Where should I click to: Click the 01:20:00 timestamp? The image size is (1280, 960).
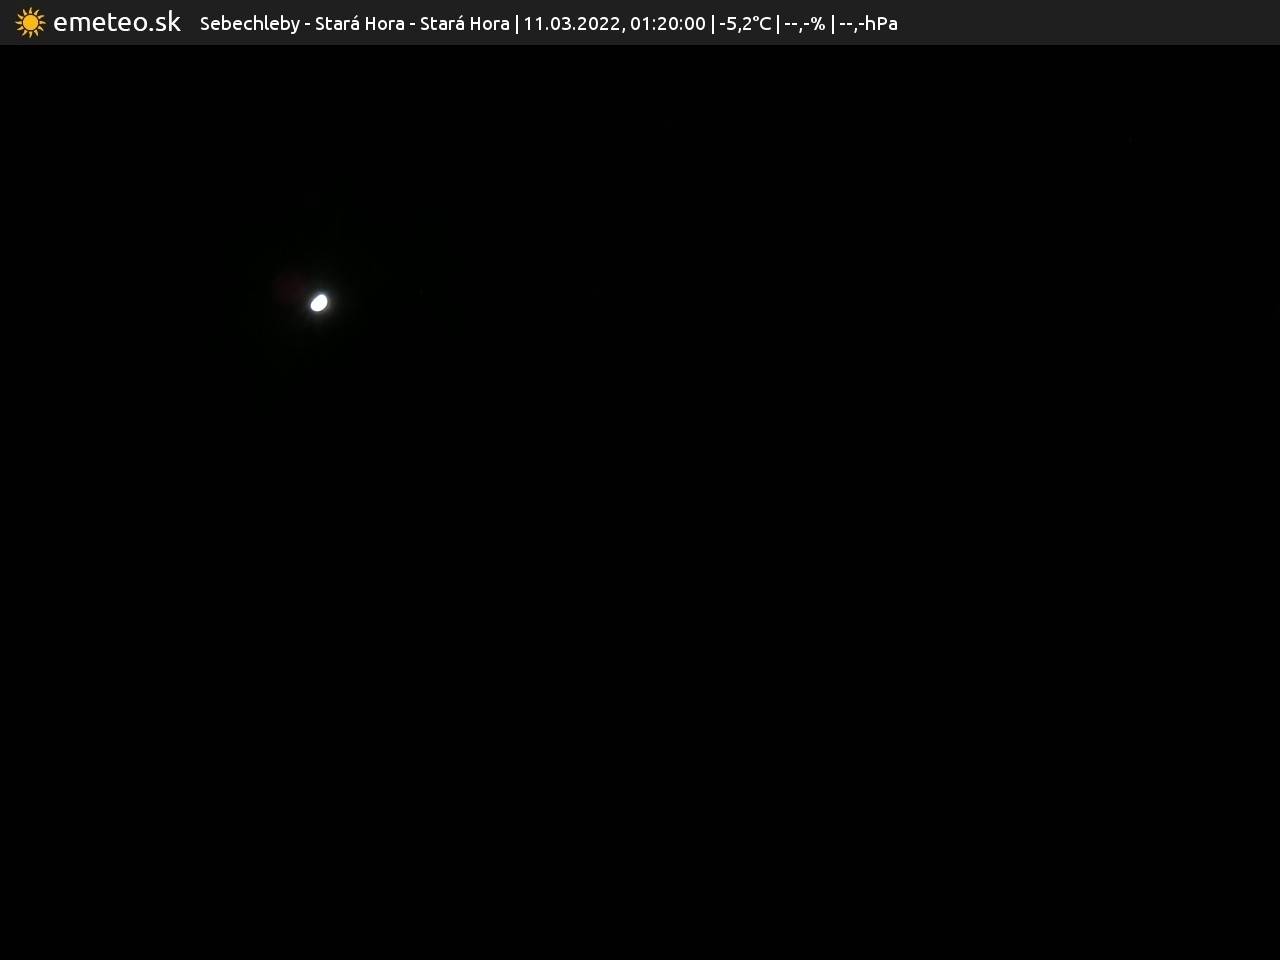tap(667, 23)
